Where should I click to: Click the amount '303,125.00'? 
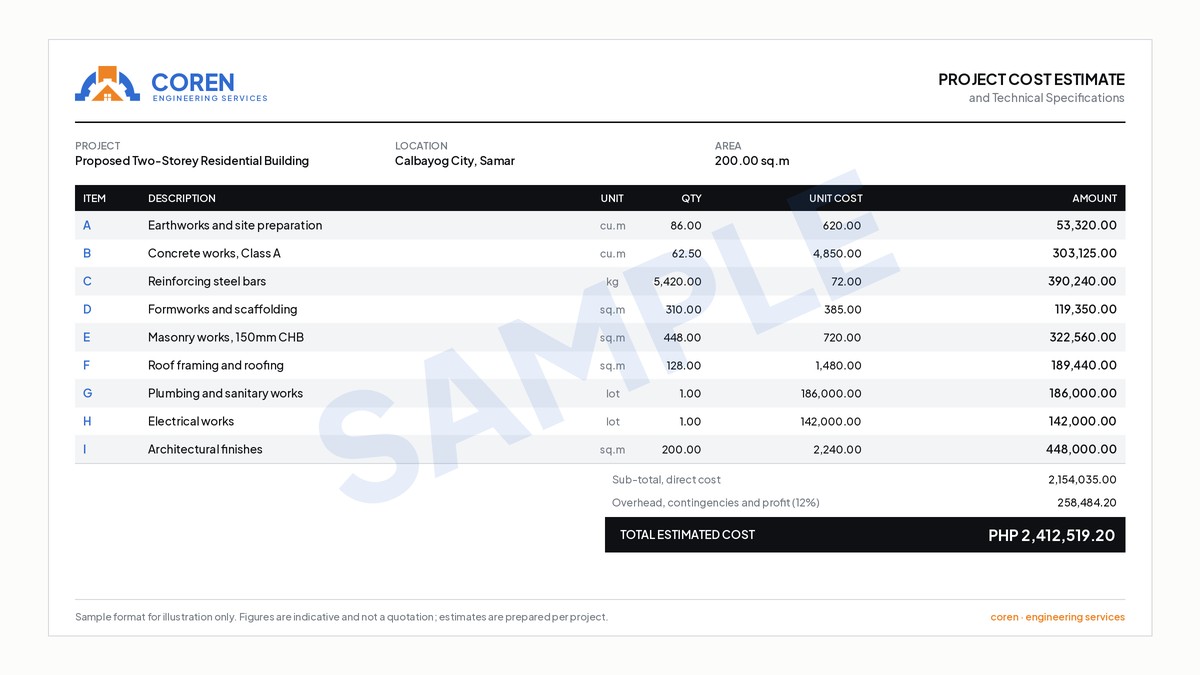1084,254
